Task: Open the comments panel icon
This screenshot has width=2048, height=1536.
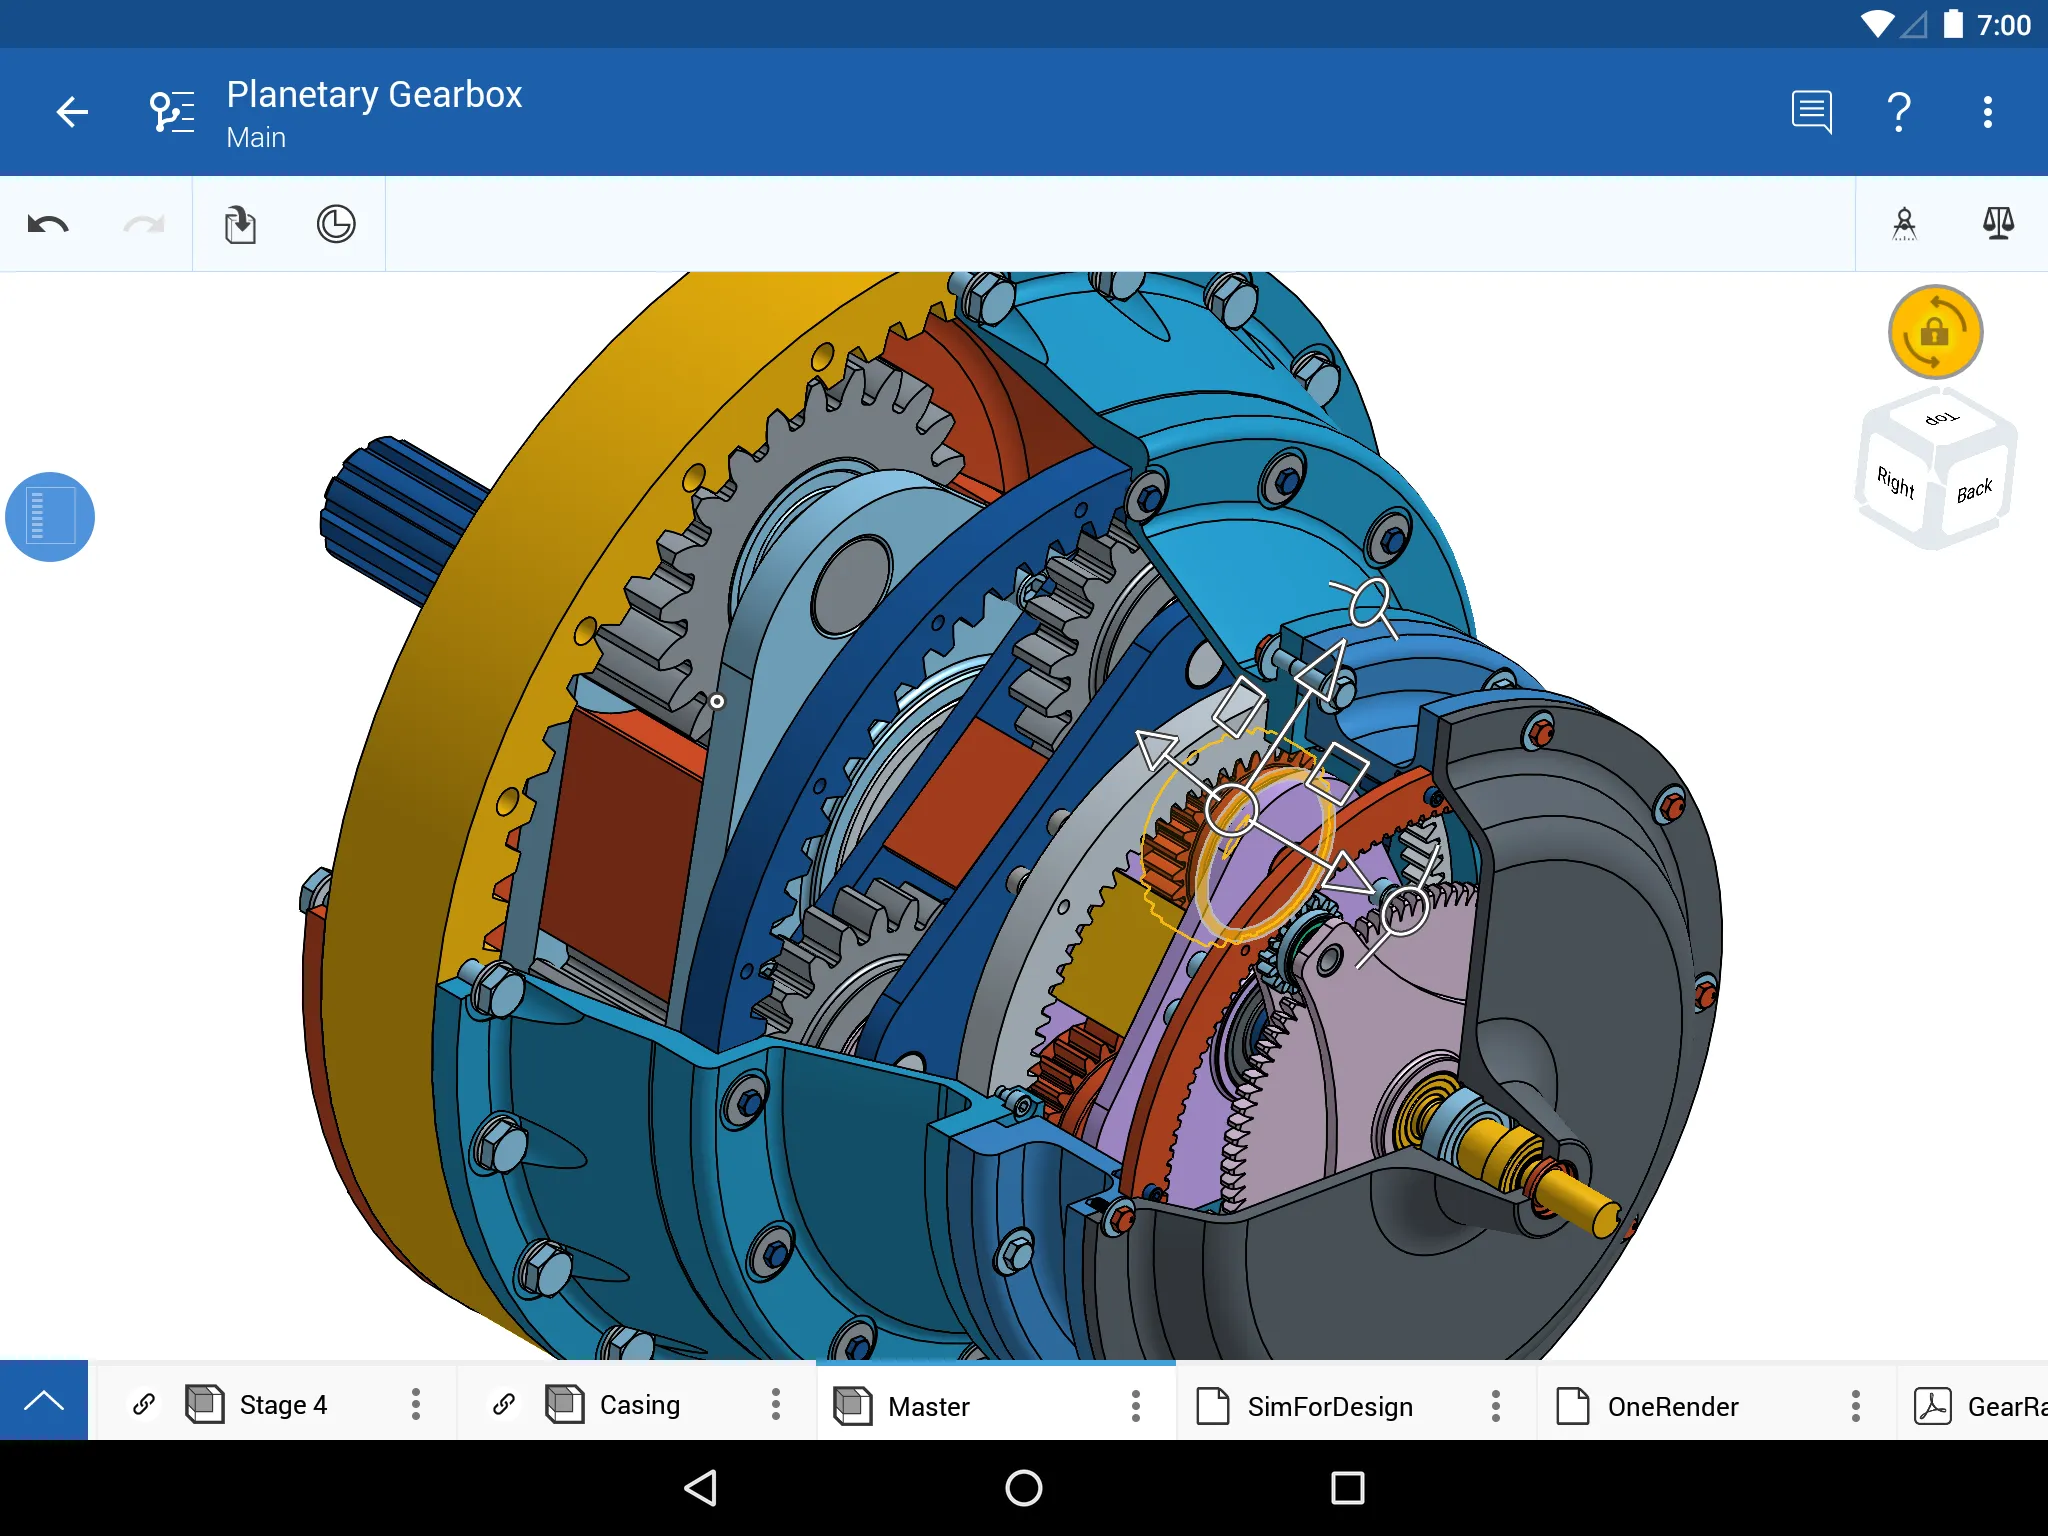Action: click(x=1812, y=112)
